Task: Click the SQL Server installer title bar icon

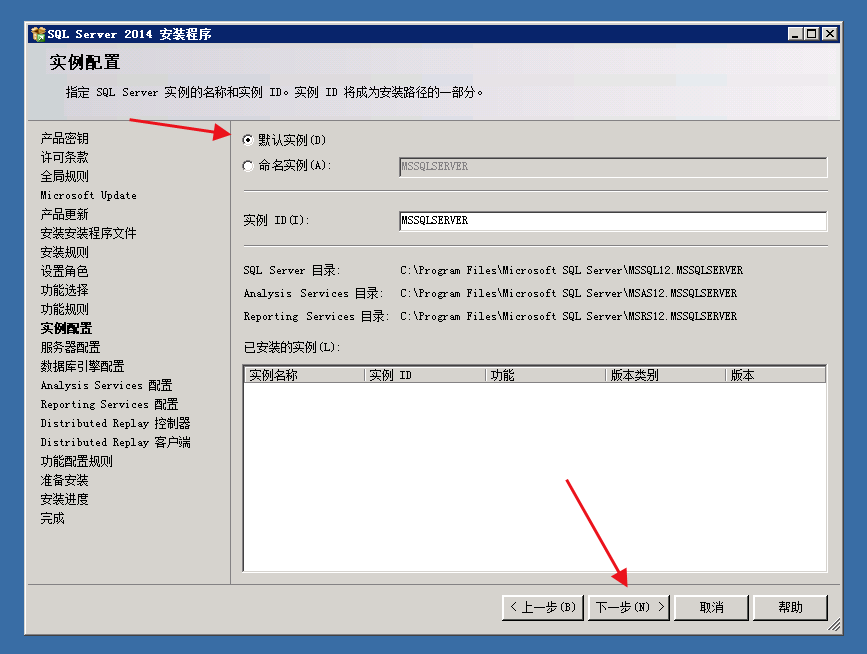Action: click(38, 34)
